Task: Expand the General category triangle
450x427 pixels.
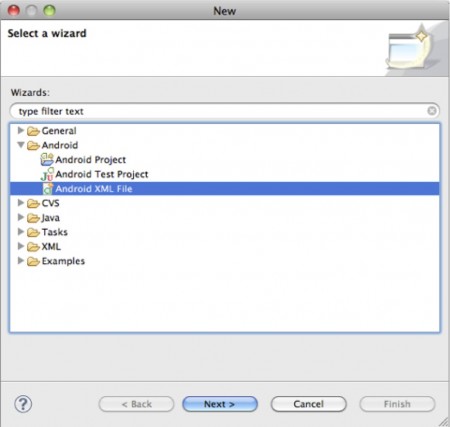Action: point(21,130)
